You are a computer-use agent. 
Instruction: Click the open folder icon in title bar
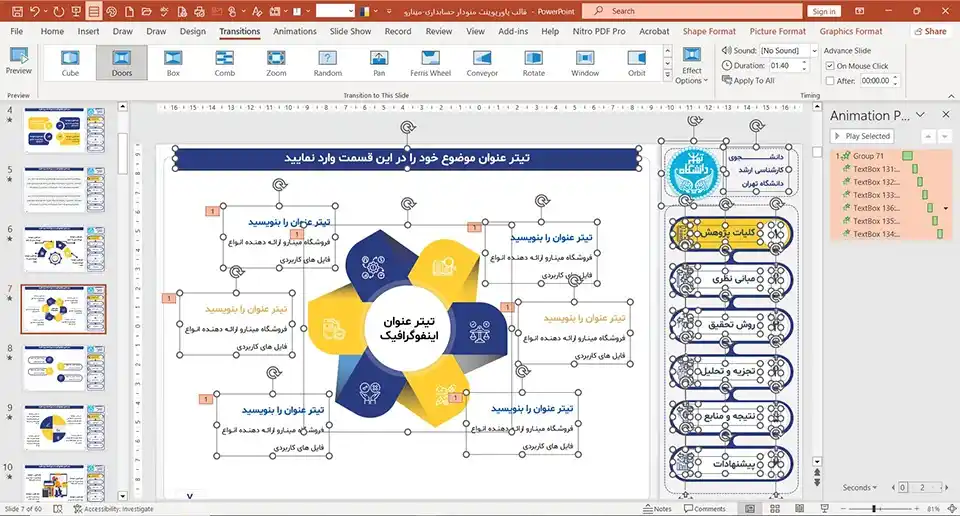click(x=146, y=11)
